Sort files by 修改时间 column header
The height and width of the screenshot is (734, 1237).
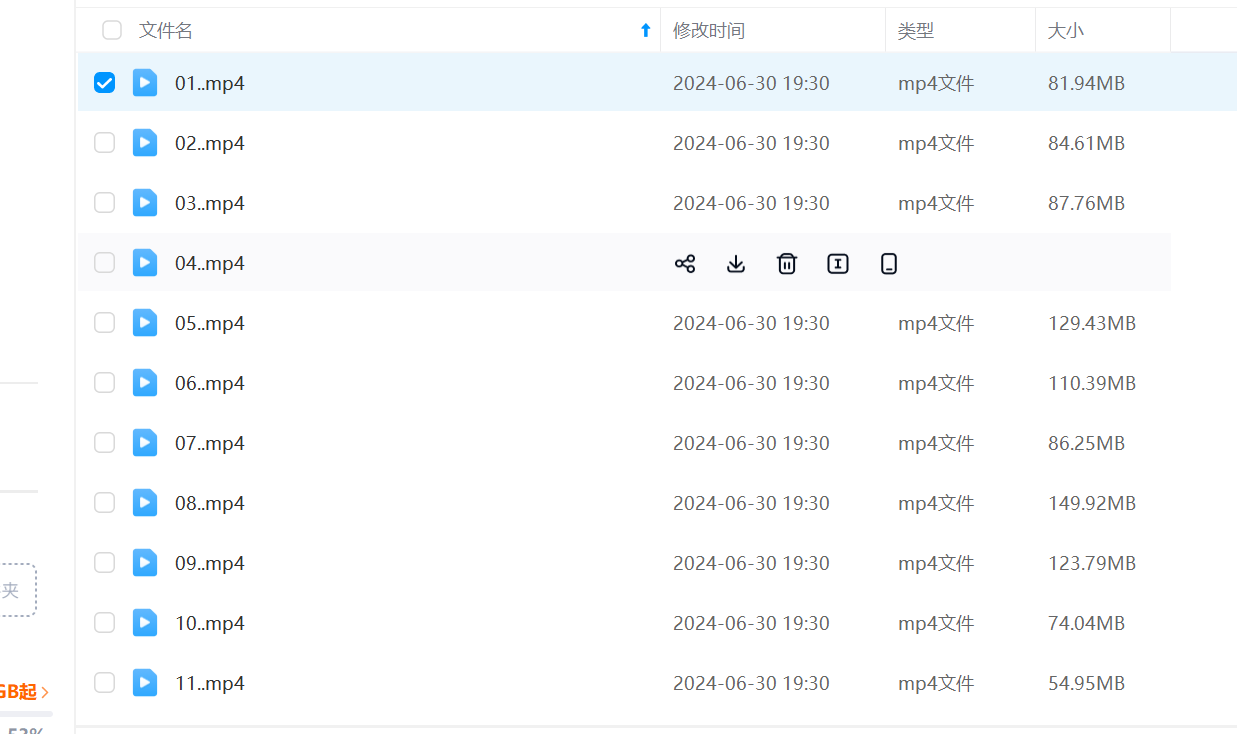(x=709, y=31)
